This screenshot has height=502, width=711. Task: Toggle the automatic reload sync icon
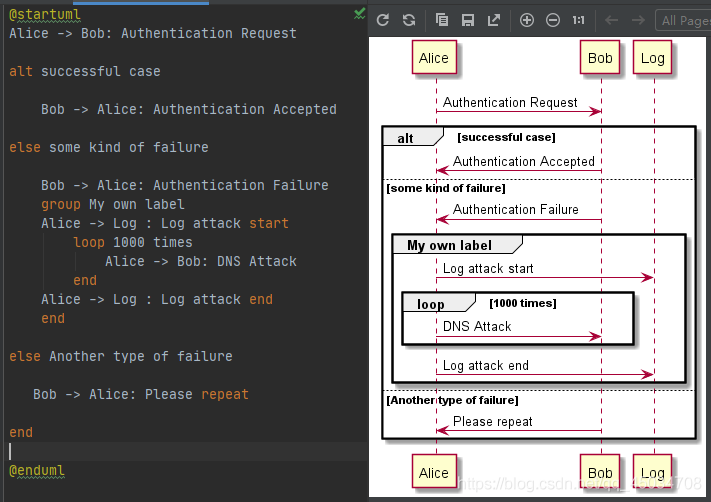(x=409, y=20)
